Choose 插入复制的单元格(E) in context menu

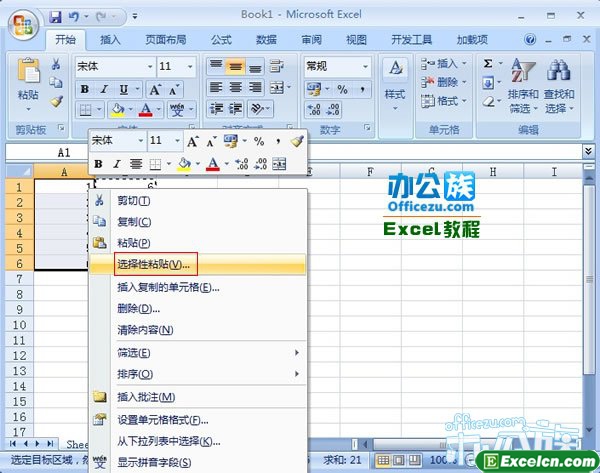coord(197,287)
